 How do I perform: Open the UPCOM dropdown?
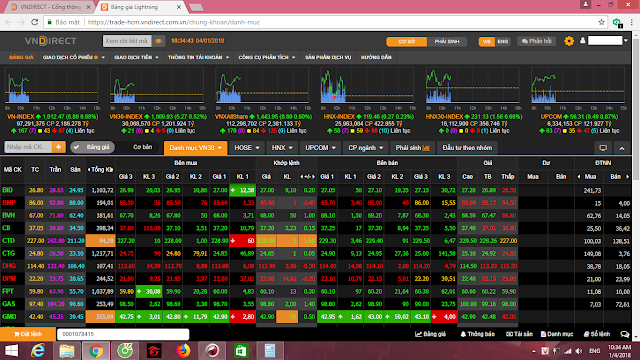[320, 148]
